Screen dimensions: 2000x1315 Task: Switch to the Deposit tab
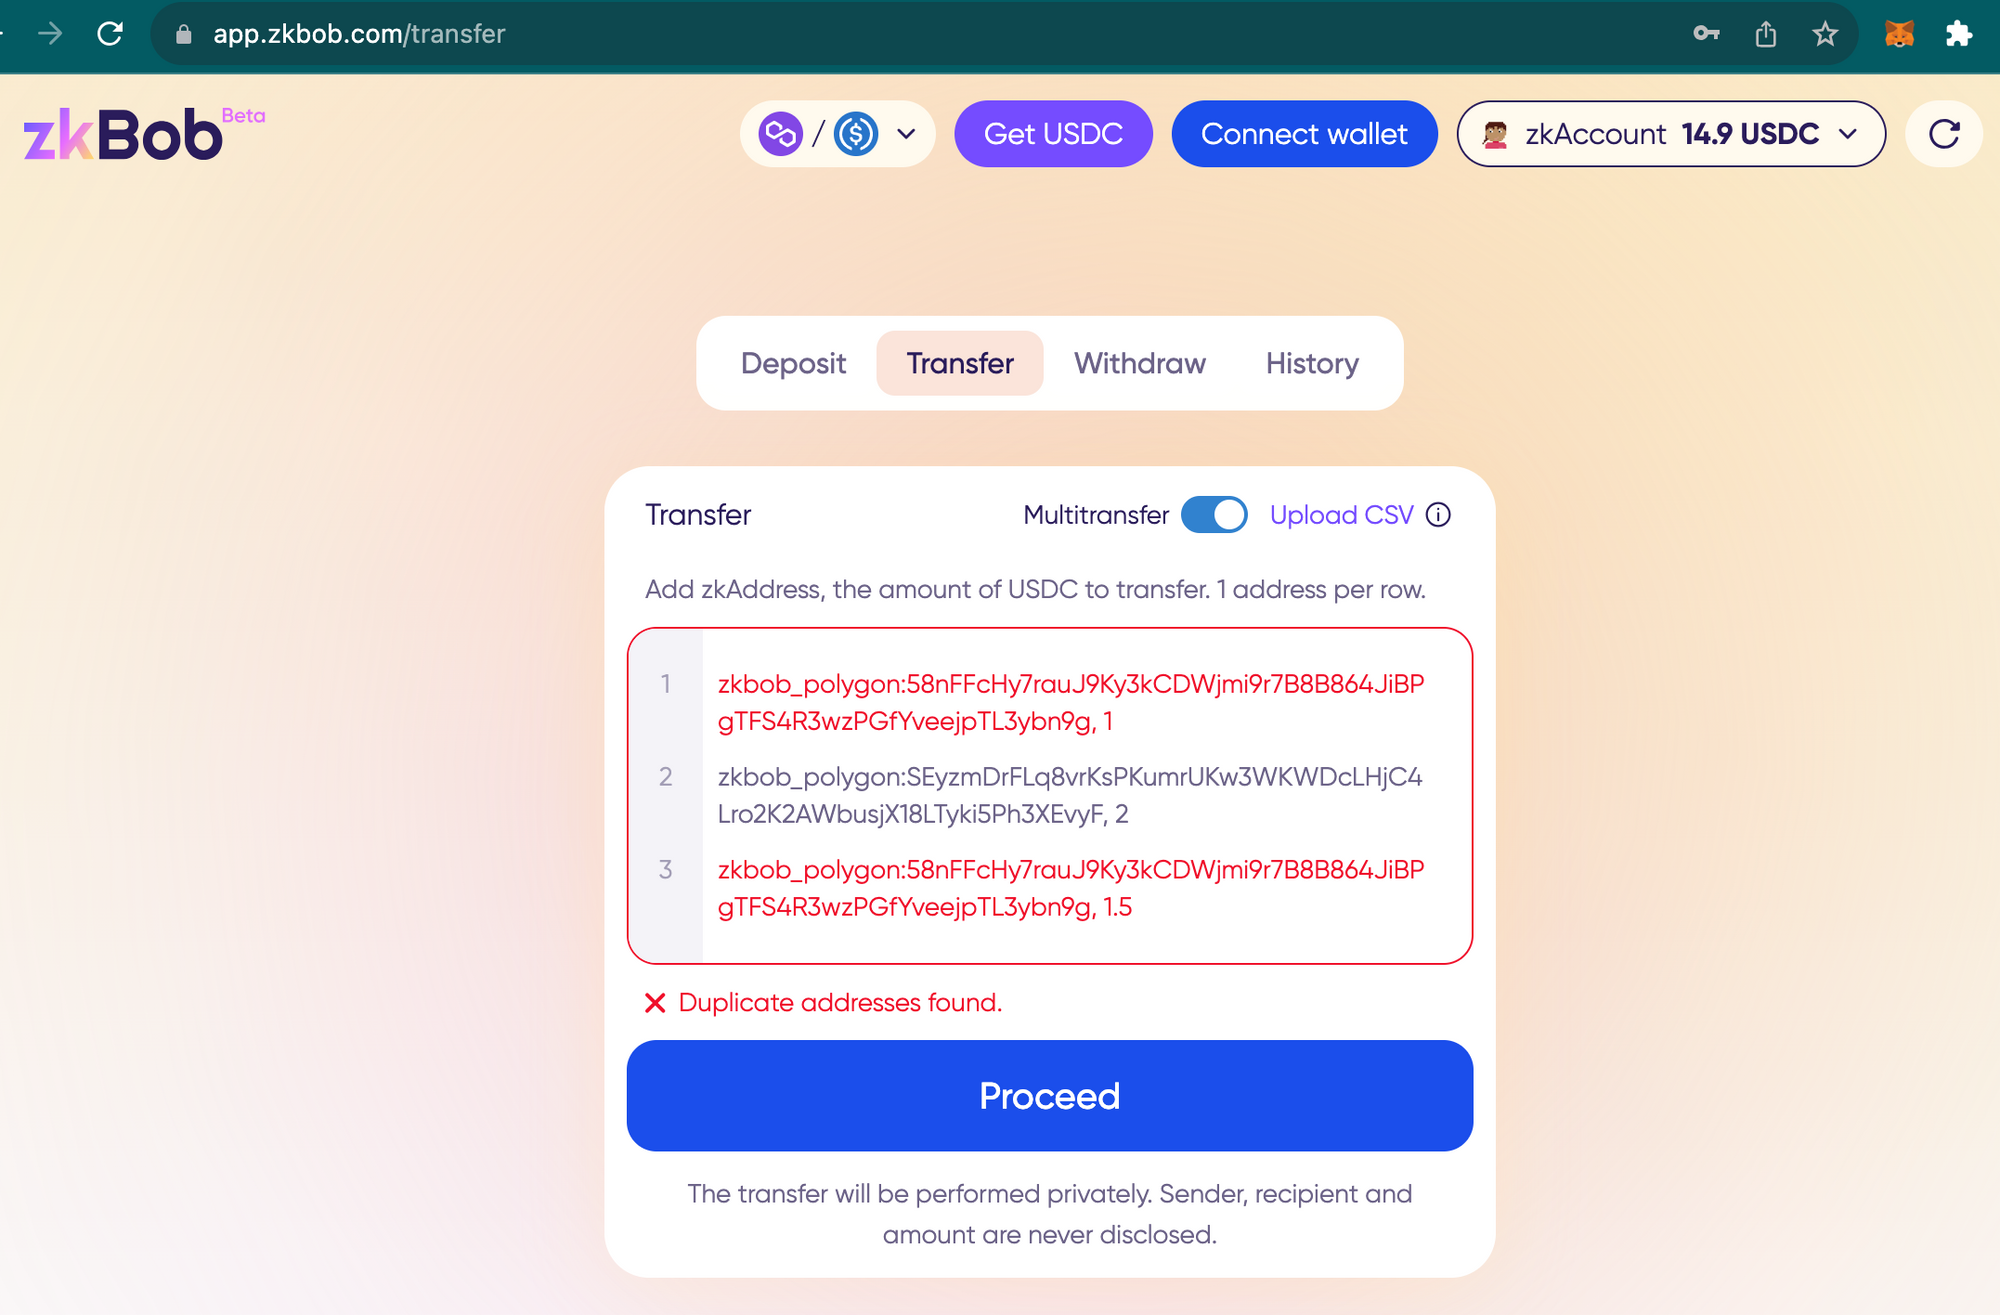pyautogui.click(x=792, y=363)
